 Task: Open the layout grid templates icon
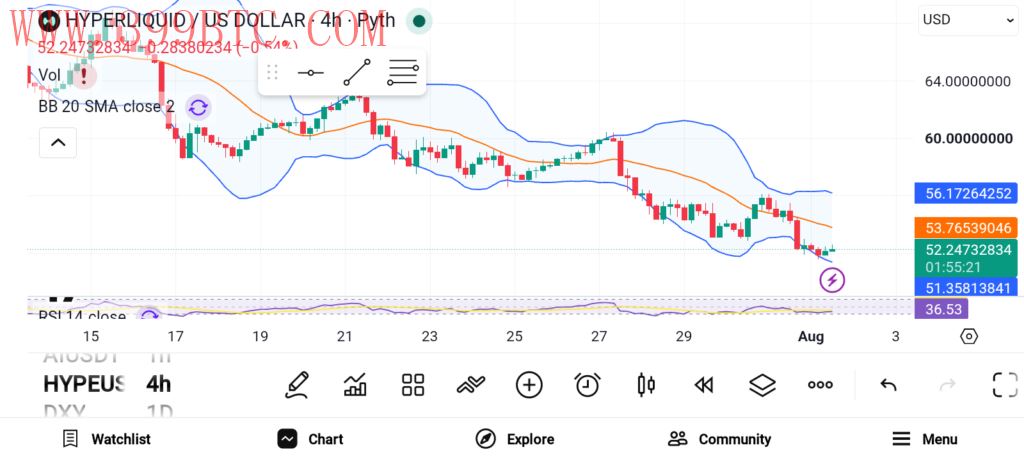coord(413,385)
